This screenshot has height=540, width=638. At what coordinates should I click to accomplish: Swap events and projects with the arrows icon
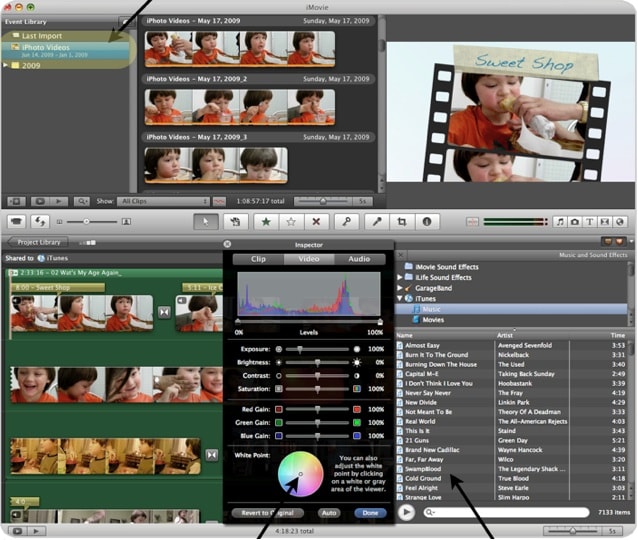coord(40,222)
